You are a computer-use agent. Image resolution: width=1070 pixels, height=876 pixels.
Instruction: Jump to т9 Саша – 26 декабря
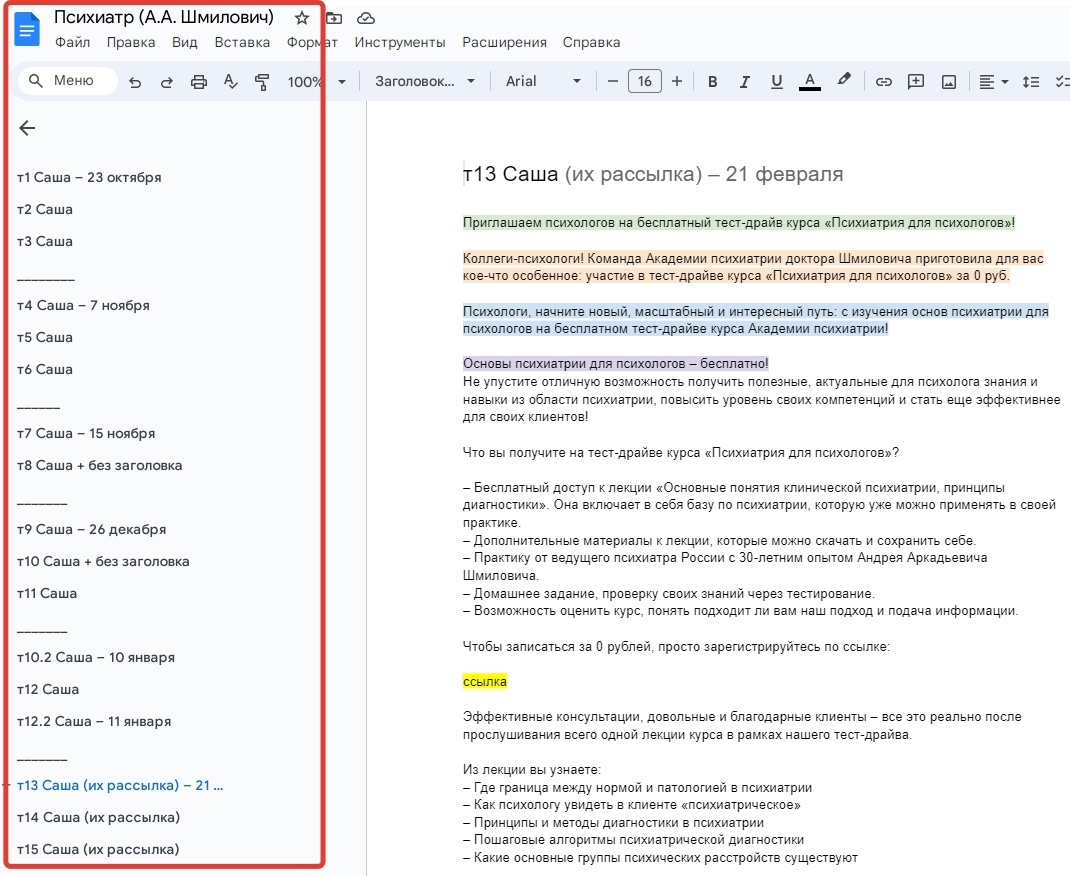[91, 529]
